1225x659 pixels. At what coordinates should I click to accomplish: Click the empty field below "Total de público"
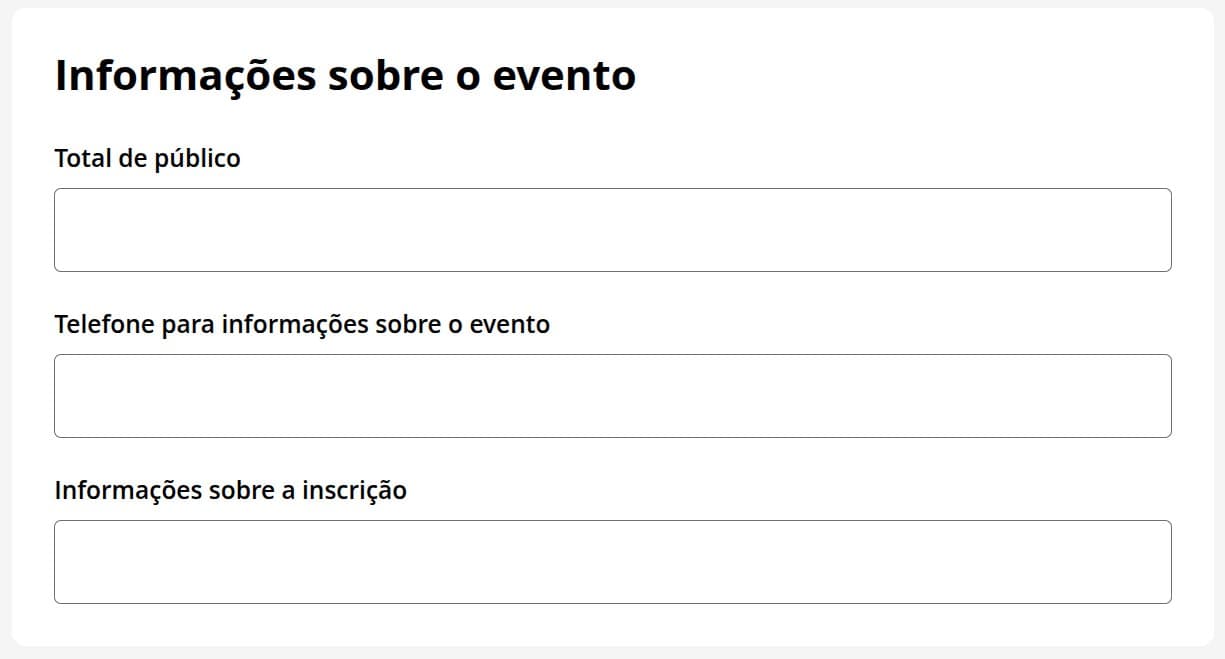point(612,230)
